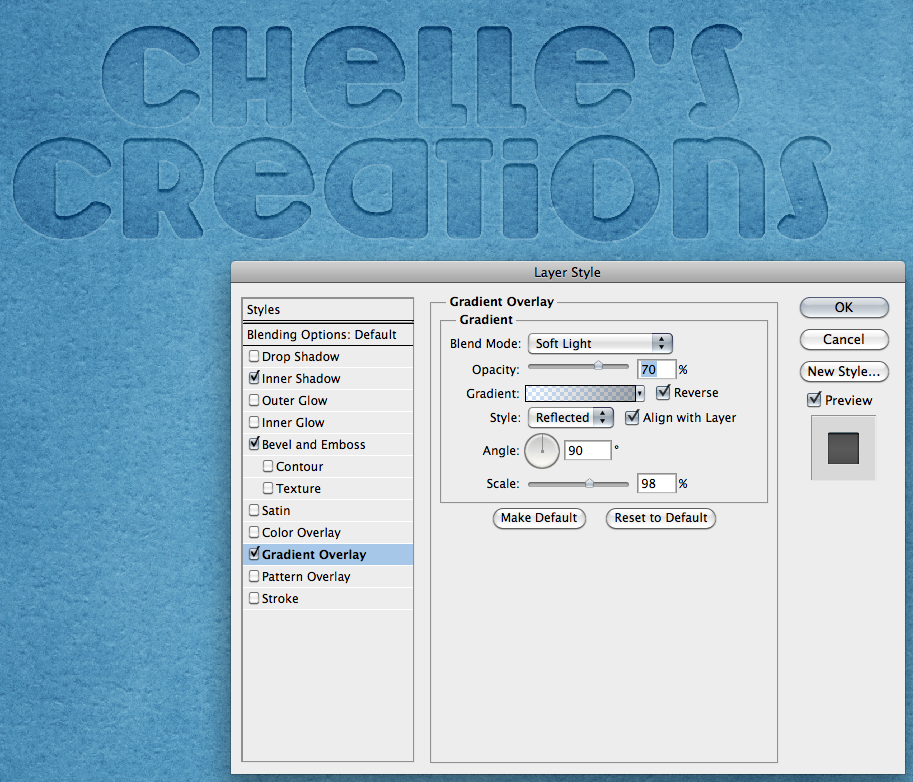The image size is (913, 782).
Task: Click the Reset to Default button
Action: click(661, 518)
